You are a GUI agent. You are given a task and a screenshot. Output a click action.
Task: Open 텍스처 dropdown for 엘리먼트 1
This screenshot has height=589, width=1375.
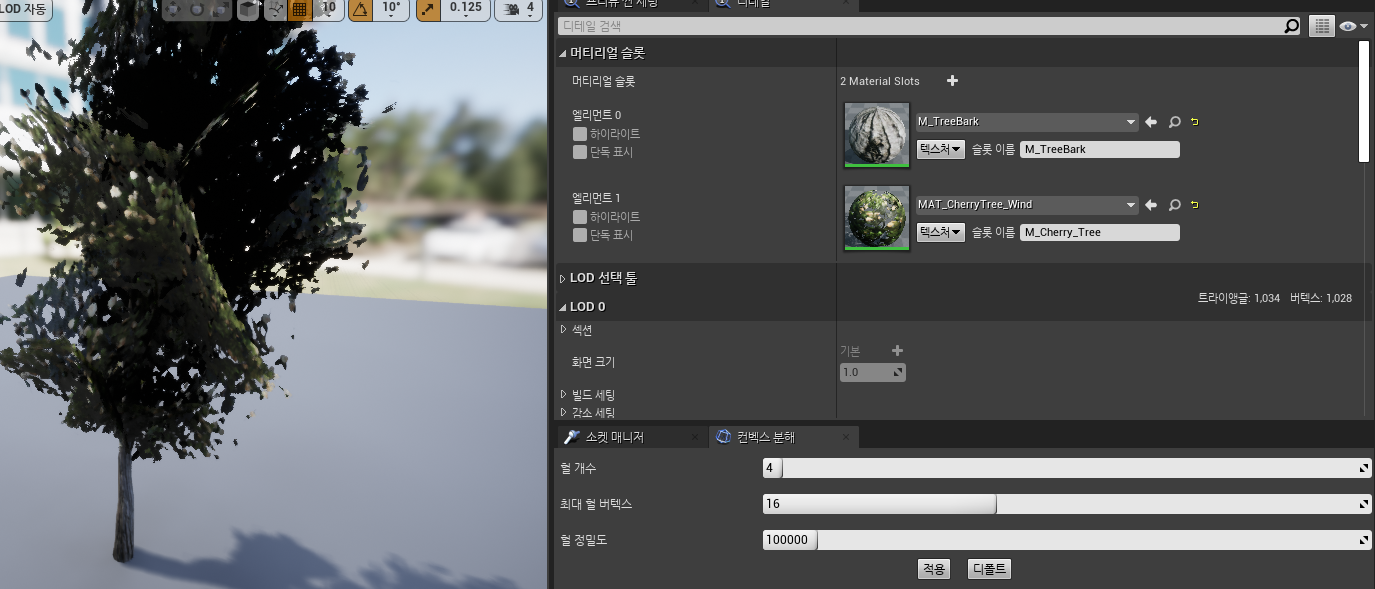(940, 232)
